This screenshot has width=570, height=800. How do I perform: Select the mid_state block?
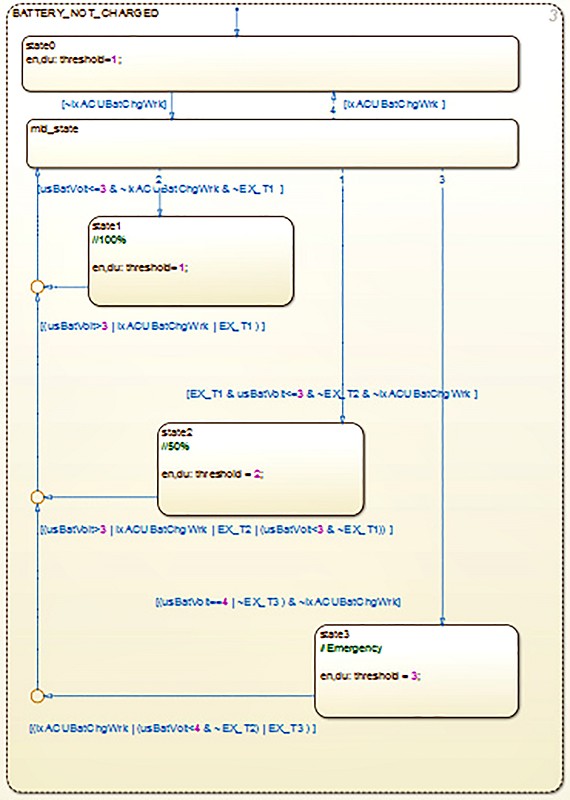(272, 143)
